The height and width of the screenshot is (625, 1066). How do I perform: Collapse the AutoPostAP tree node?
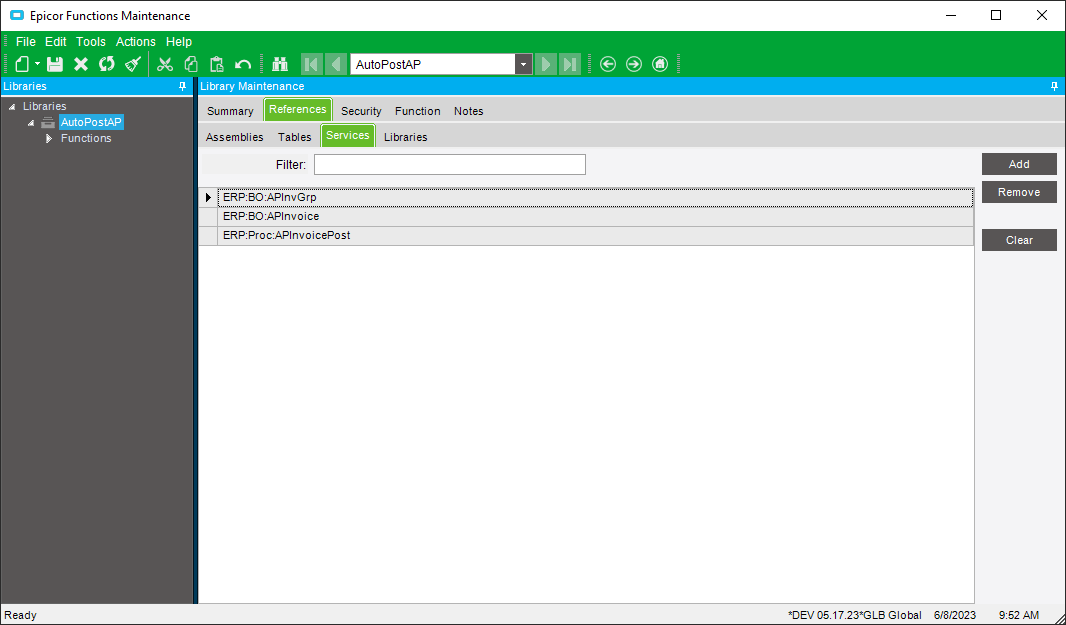tap(31, 123)
